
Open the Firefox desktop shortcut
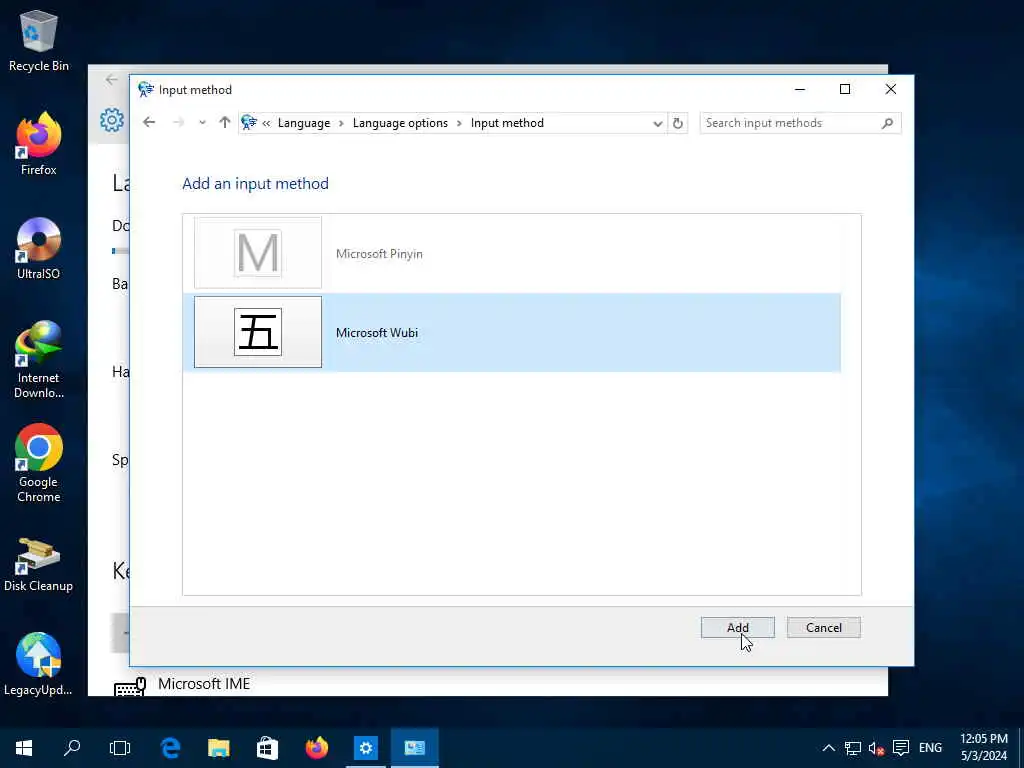[x=39, y=144]
